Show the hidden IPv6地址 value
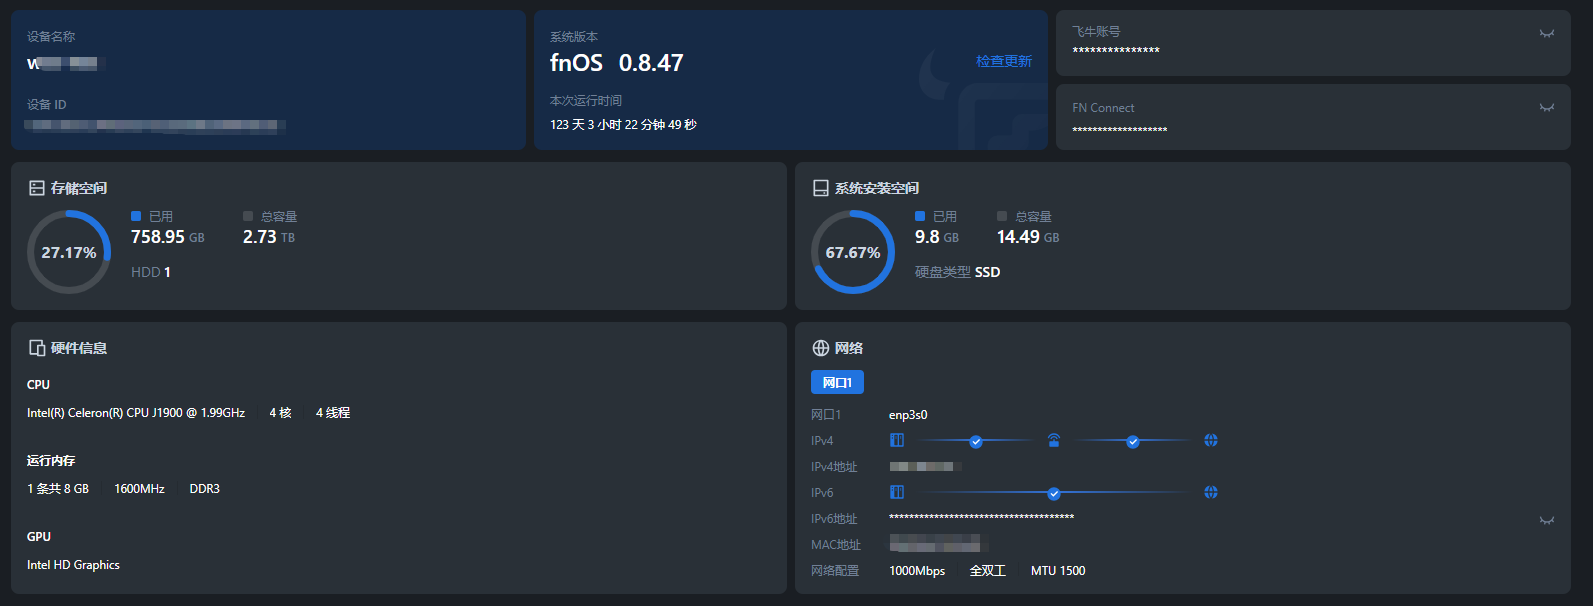This screenshot has height=606, width=1593. point(1547,520)
